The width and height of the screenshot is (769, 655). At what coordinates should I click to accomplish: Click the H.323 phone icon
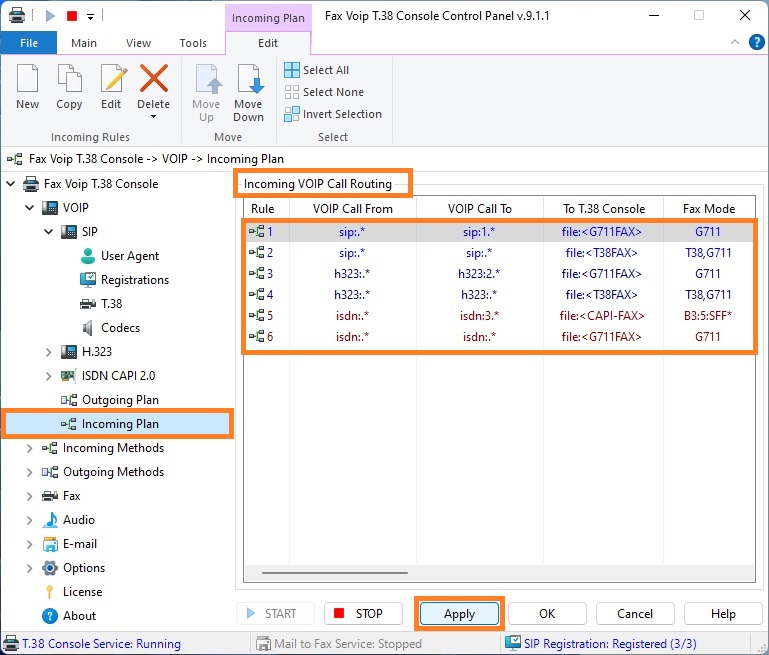(69, 352)
